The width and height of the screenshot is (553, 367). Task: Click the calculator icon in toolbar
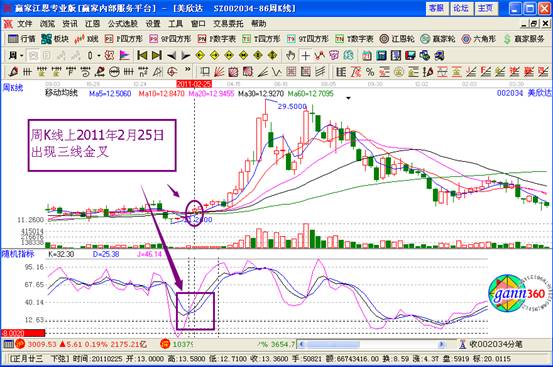tap(381, 55)
